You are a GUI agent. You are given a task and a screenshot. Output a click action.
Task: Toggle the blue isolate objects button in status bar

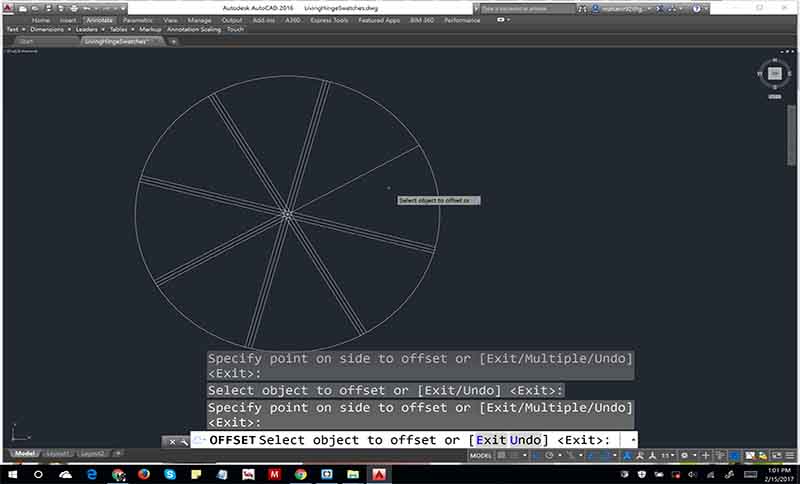tap(734, 455)
